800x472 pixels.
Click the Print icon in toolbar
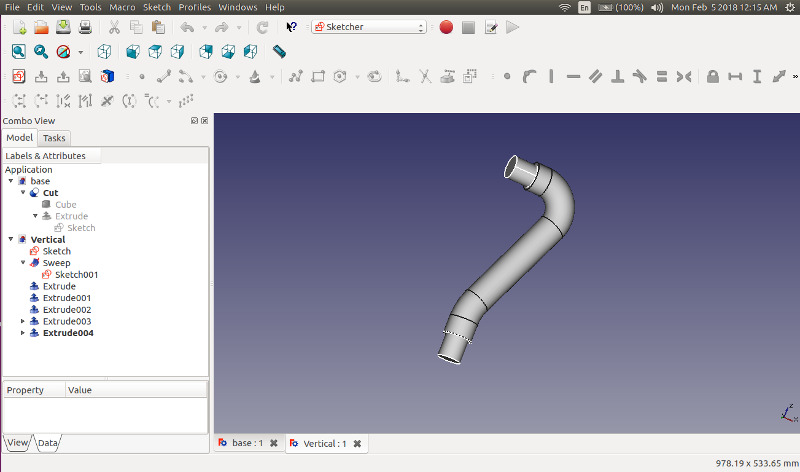[x=86, y=27]
